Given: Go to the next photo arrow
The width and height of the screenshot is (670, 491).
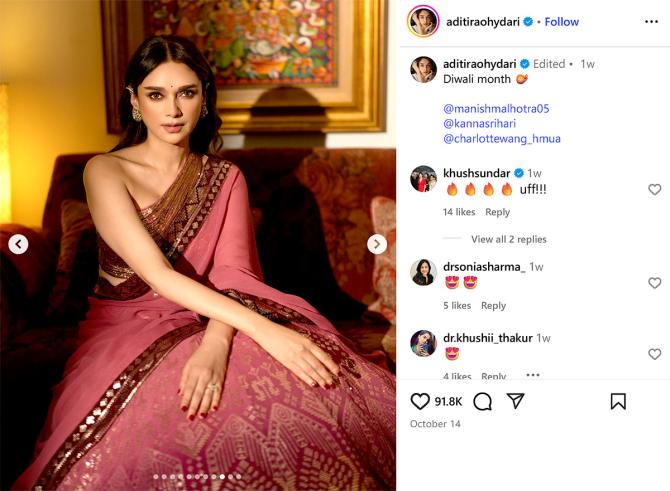Looking at the screenshot, I should pyautogui.click(x=376, y=244).
